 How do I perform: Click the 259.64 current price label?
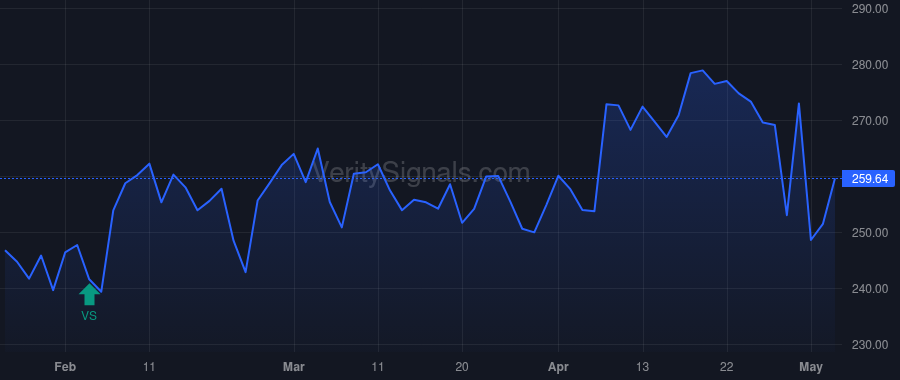[868, 179]
